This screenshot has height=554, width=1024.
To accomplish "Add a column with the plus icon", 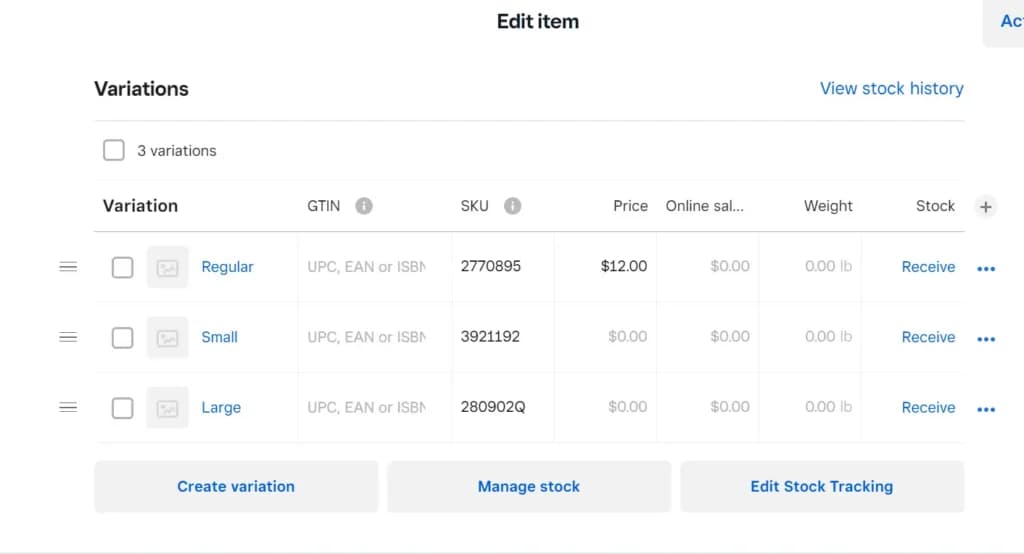I will point(985,206).
